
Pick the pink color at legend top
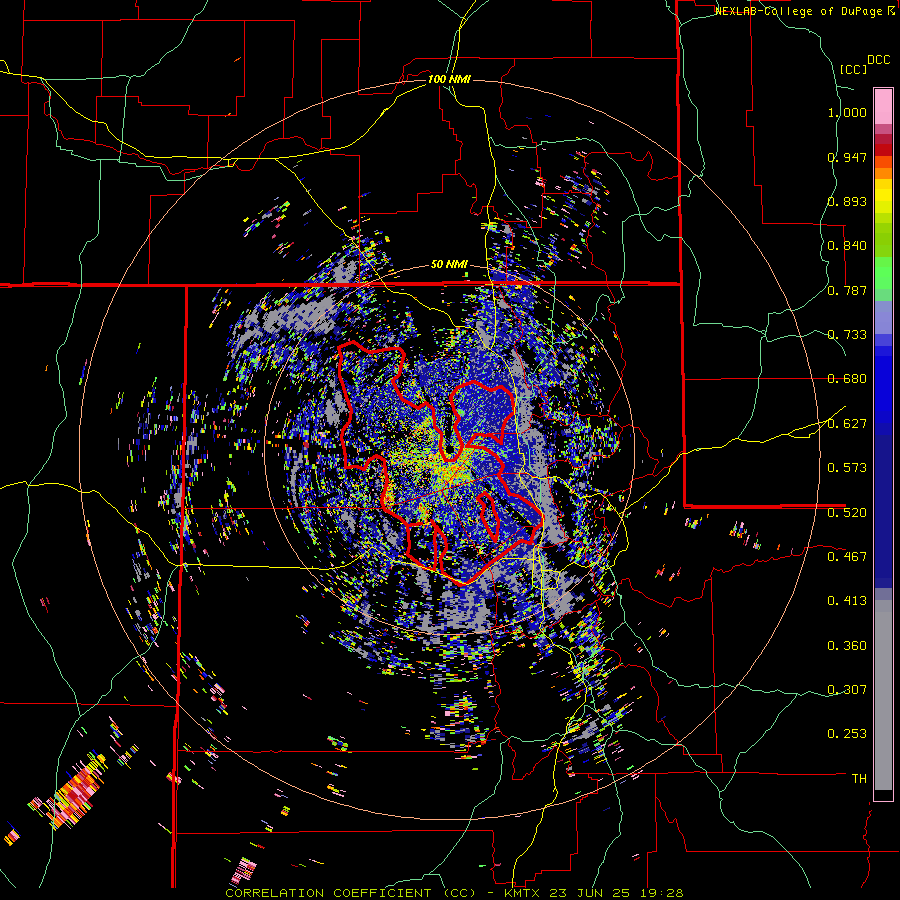coord(883,106)
